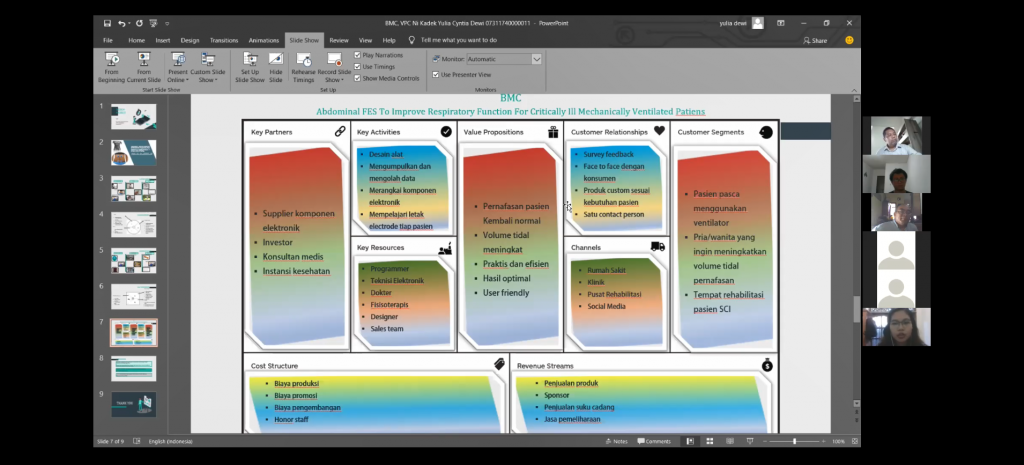Click the Save icon in quick access toolbar
The height and width of the screenshot is (465, 1024).
(x=107, y=23)
